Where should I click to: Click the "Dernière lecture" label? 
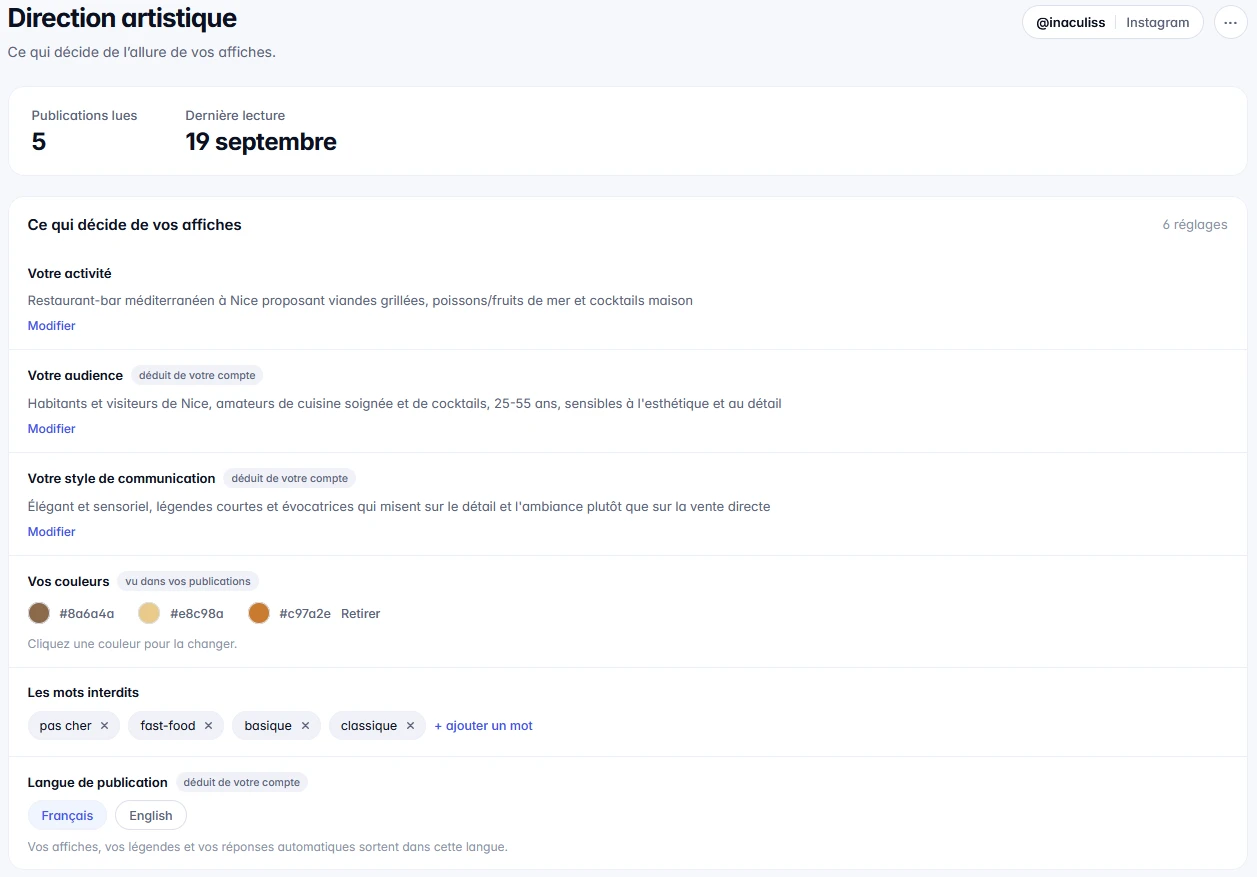tap(235, 115)
